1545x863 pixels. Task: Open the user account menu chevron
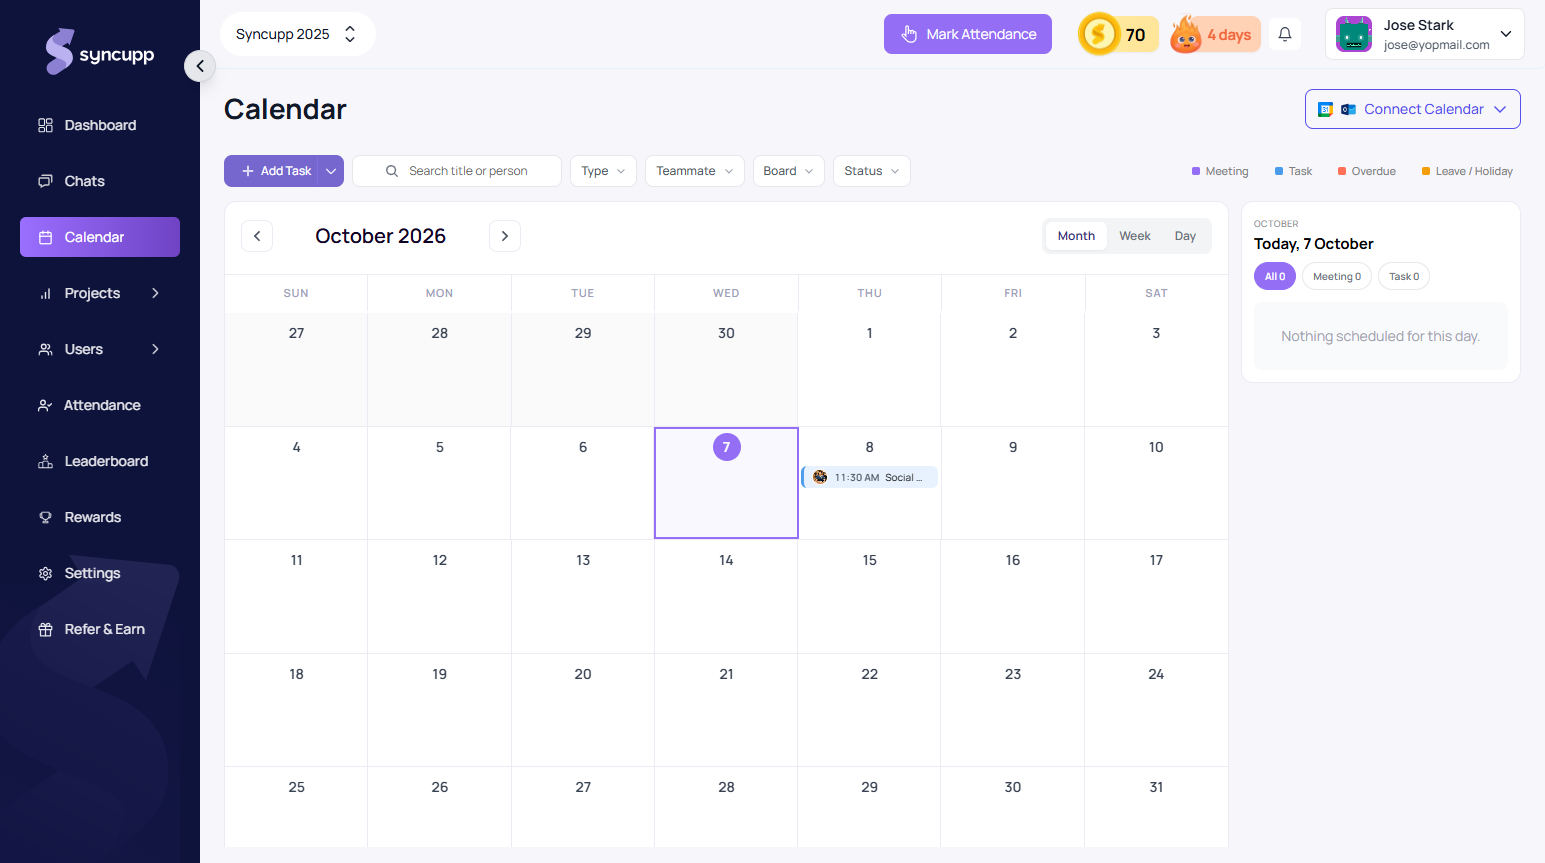[x=1506, y=34]
